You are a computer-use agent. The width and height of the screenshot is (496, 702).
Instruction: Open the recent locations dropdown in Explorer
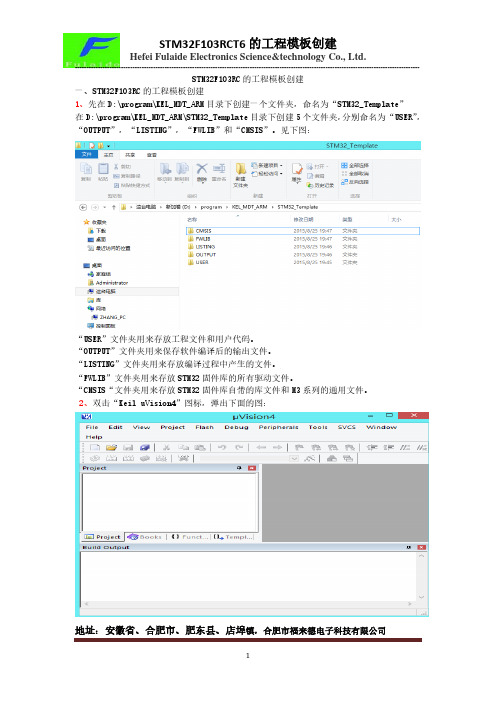(x=105, y=207)
